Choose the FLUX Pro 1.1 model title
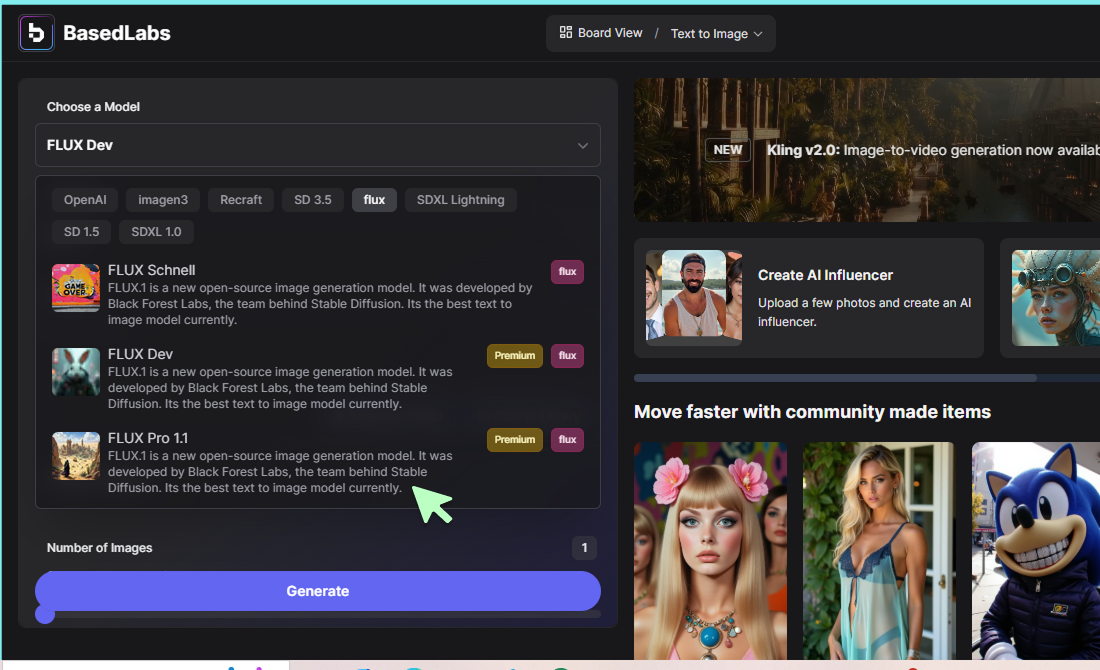 click(x=148, y=438)
